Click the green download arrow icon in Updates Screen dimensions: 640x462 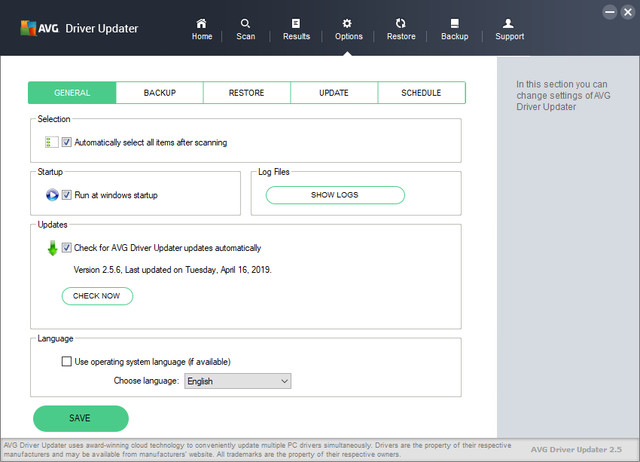[52, 248]
